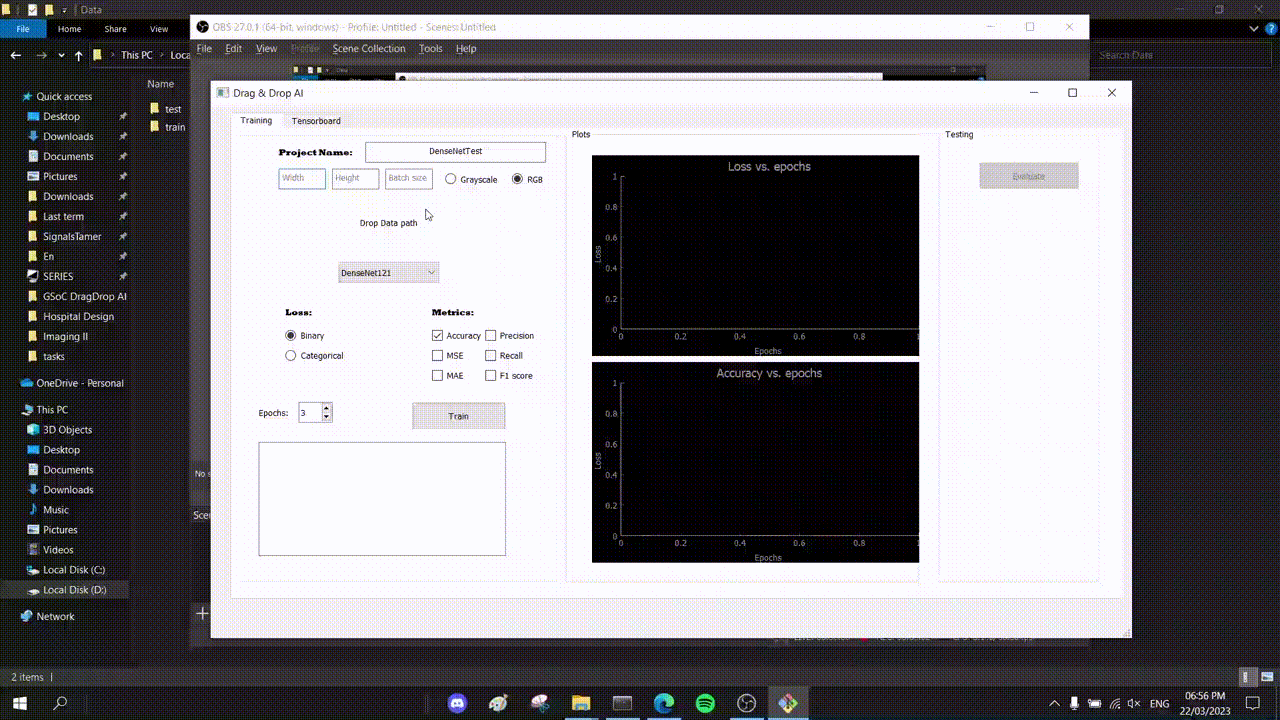Enable the F1 score checkbox
Screen dimensions: 1280x720
pos(490,376)
